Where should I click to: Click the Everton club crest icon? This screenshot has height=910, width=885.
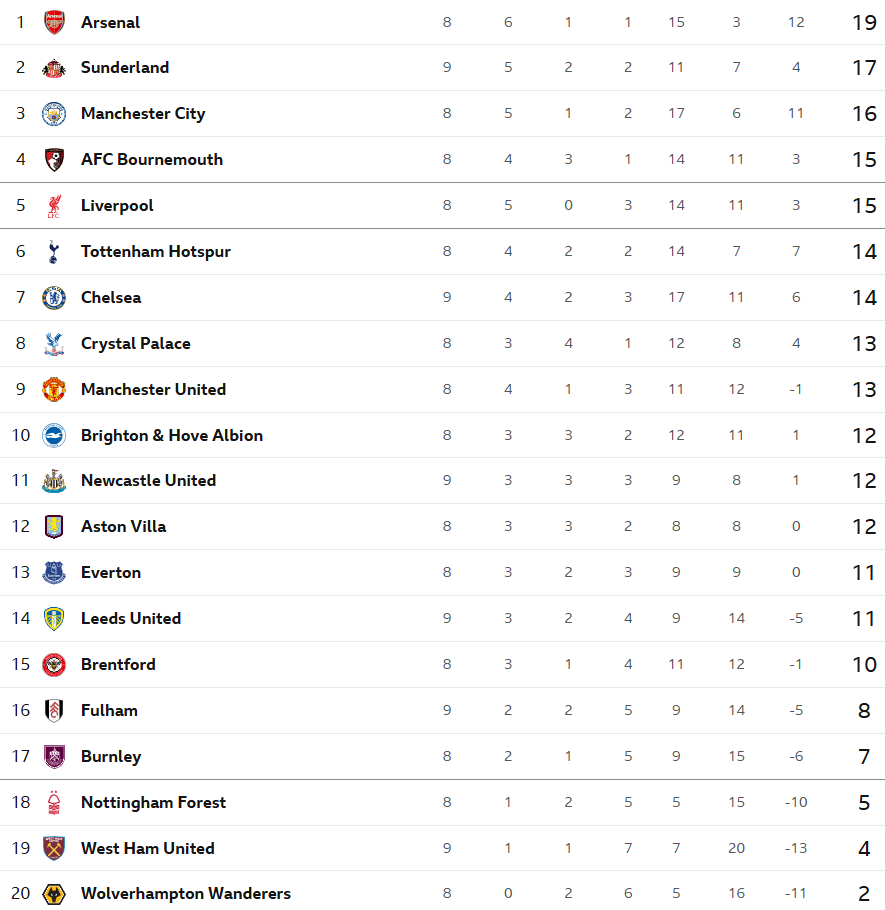pos(54,573)
